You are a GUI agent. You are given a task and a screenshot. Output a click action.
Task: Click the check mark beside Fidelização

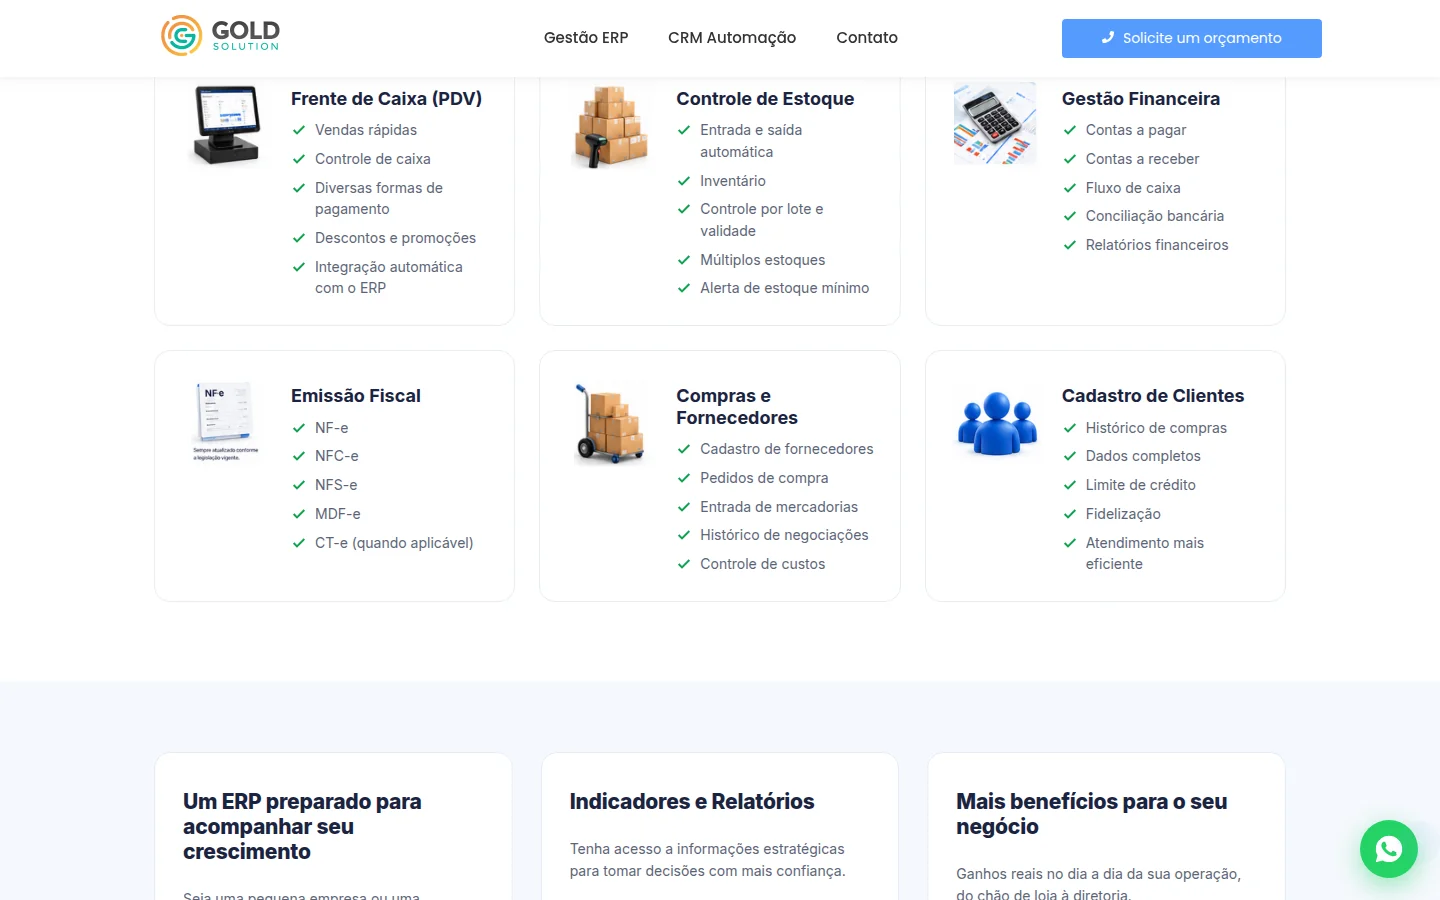tap(1069, 514)
